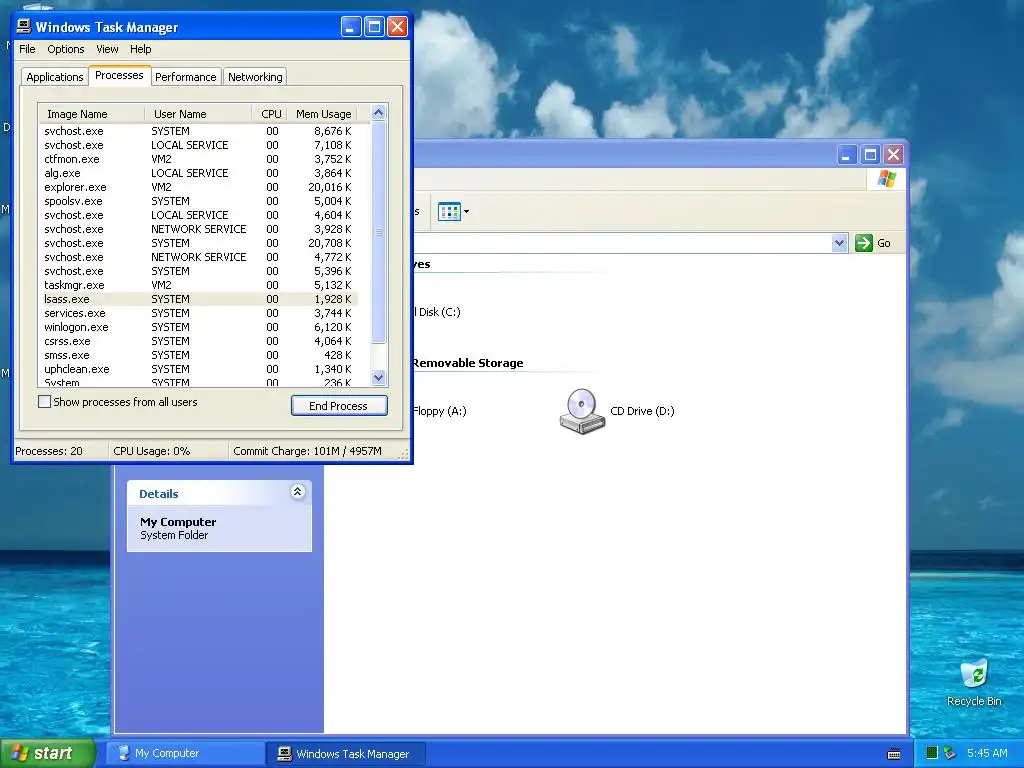The image size is (1024, 768).
Task: Open the Views toolbar icon in My Computer
Action: 449,212
